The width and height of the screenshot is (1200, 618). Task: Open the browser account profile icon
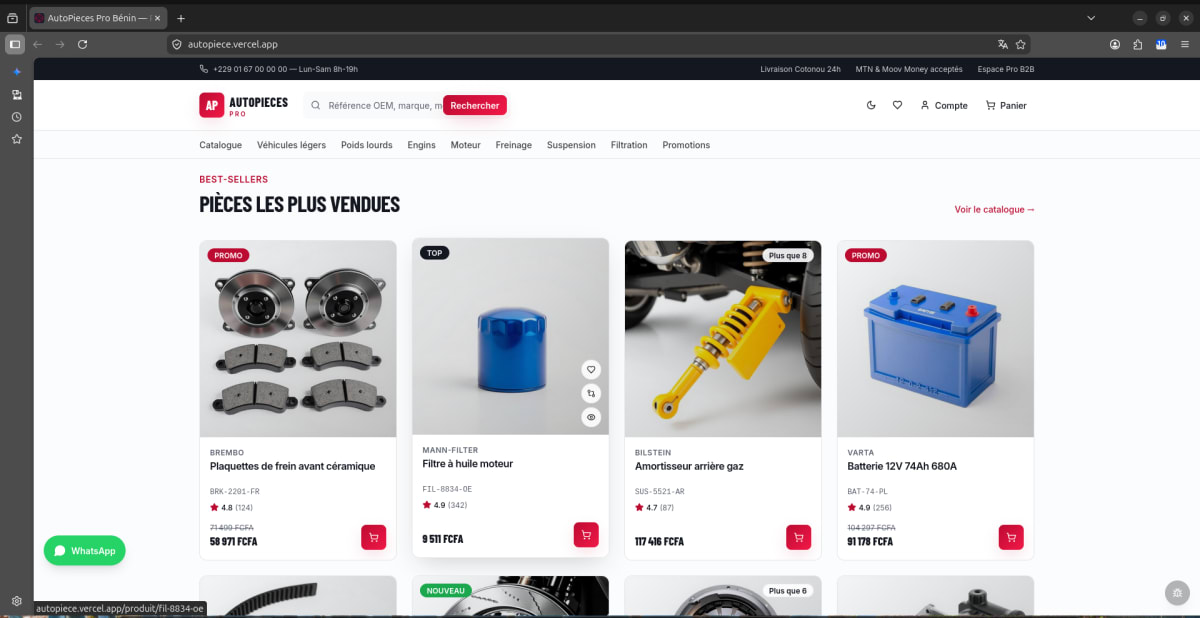coord(1115,44)
